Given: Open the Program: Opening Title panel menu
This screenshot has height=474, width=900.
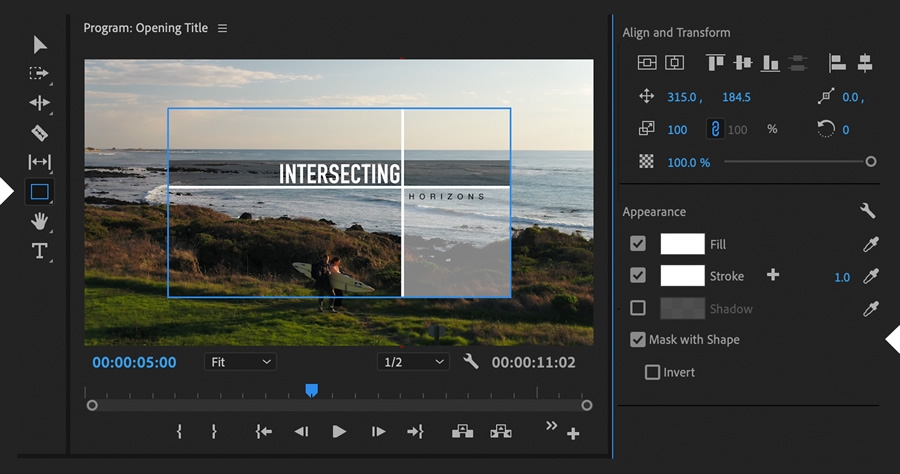Looking at the screenshot, I should 223,28.
